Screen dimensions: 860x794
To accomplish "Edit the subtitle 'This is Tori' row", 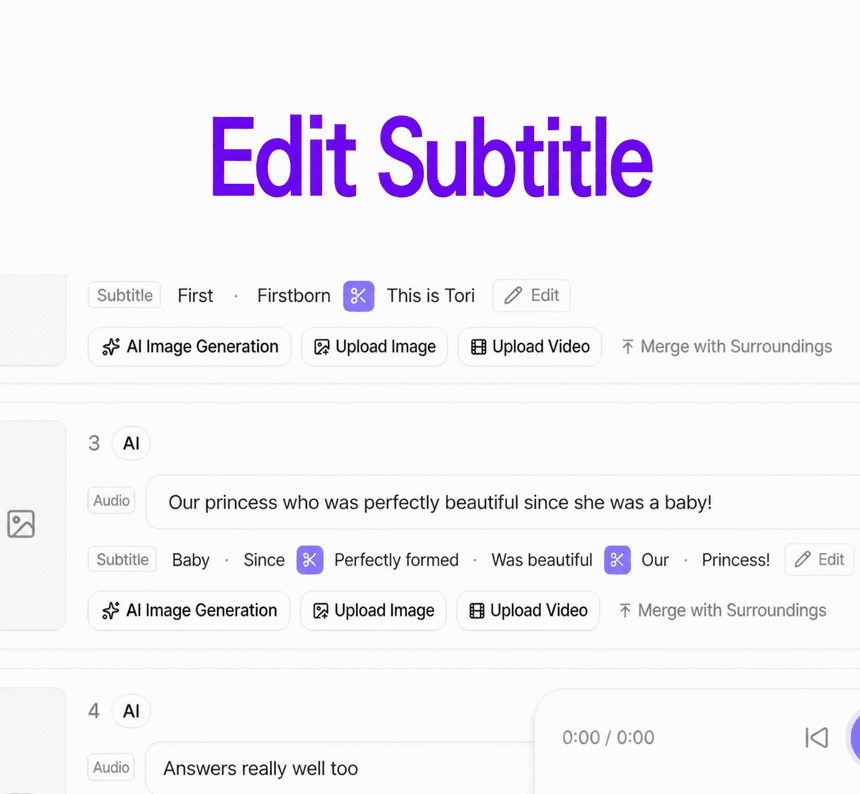I will click(531, 296).
